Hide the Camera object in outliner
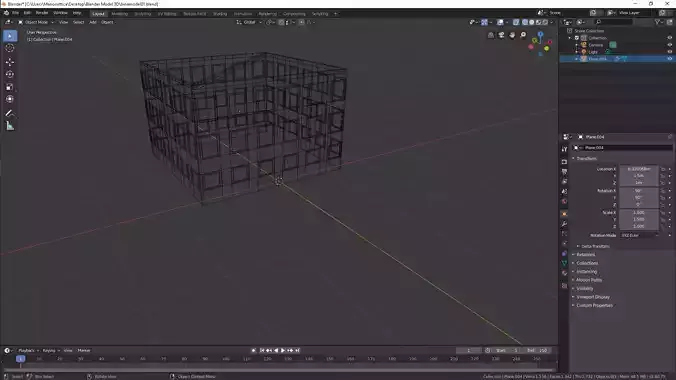676x380 pixels. tap(670, 45)
